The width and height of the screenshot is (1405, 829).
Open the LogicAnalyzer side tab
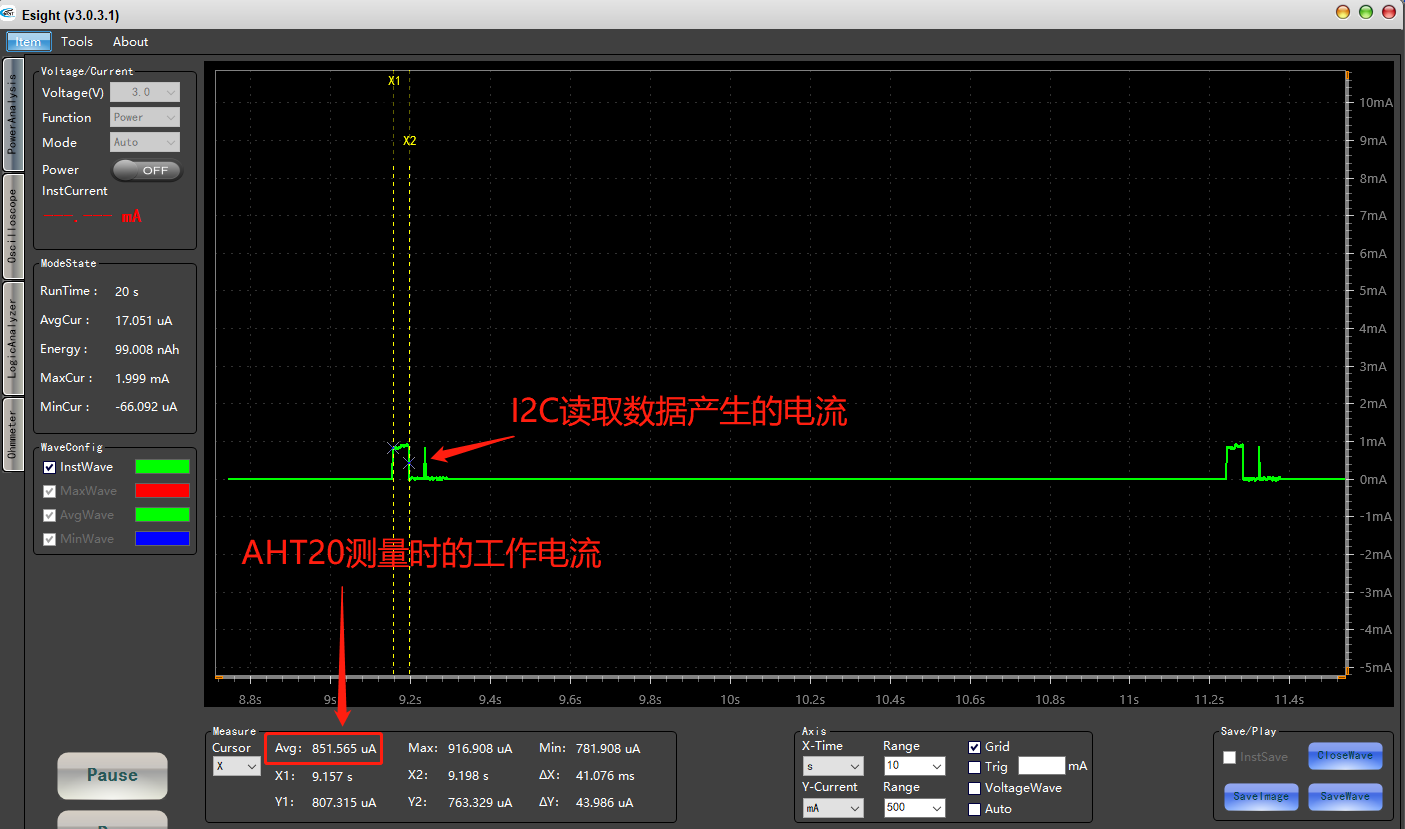click(12, 338)
